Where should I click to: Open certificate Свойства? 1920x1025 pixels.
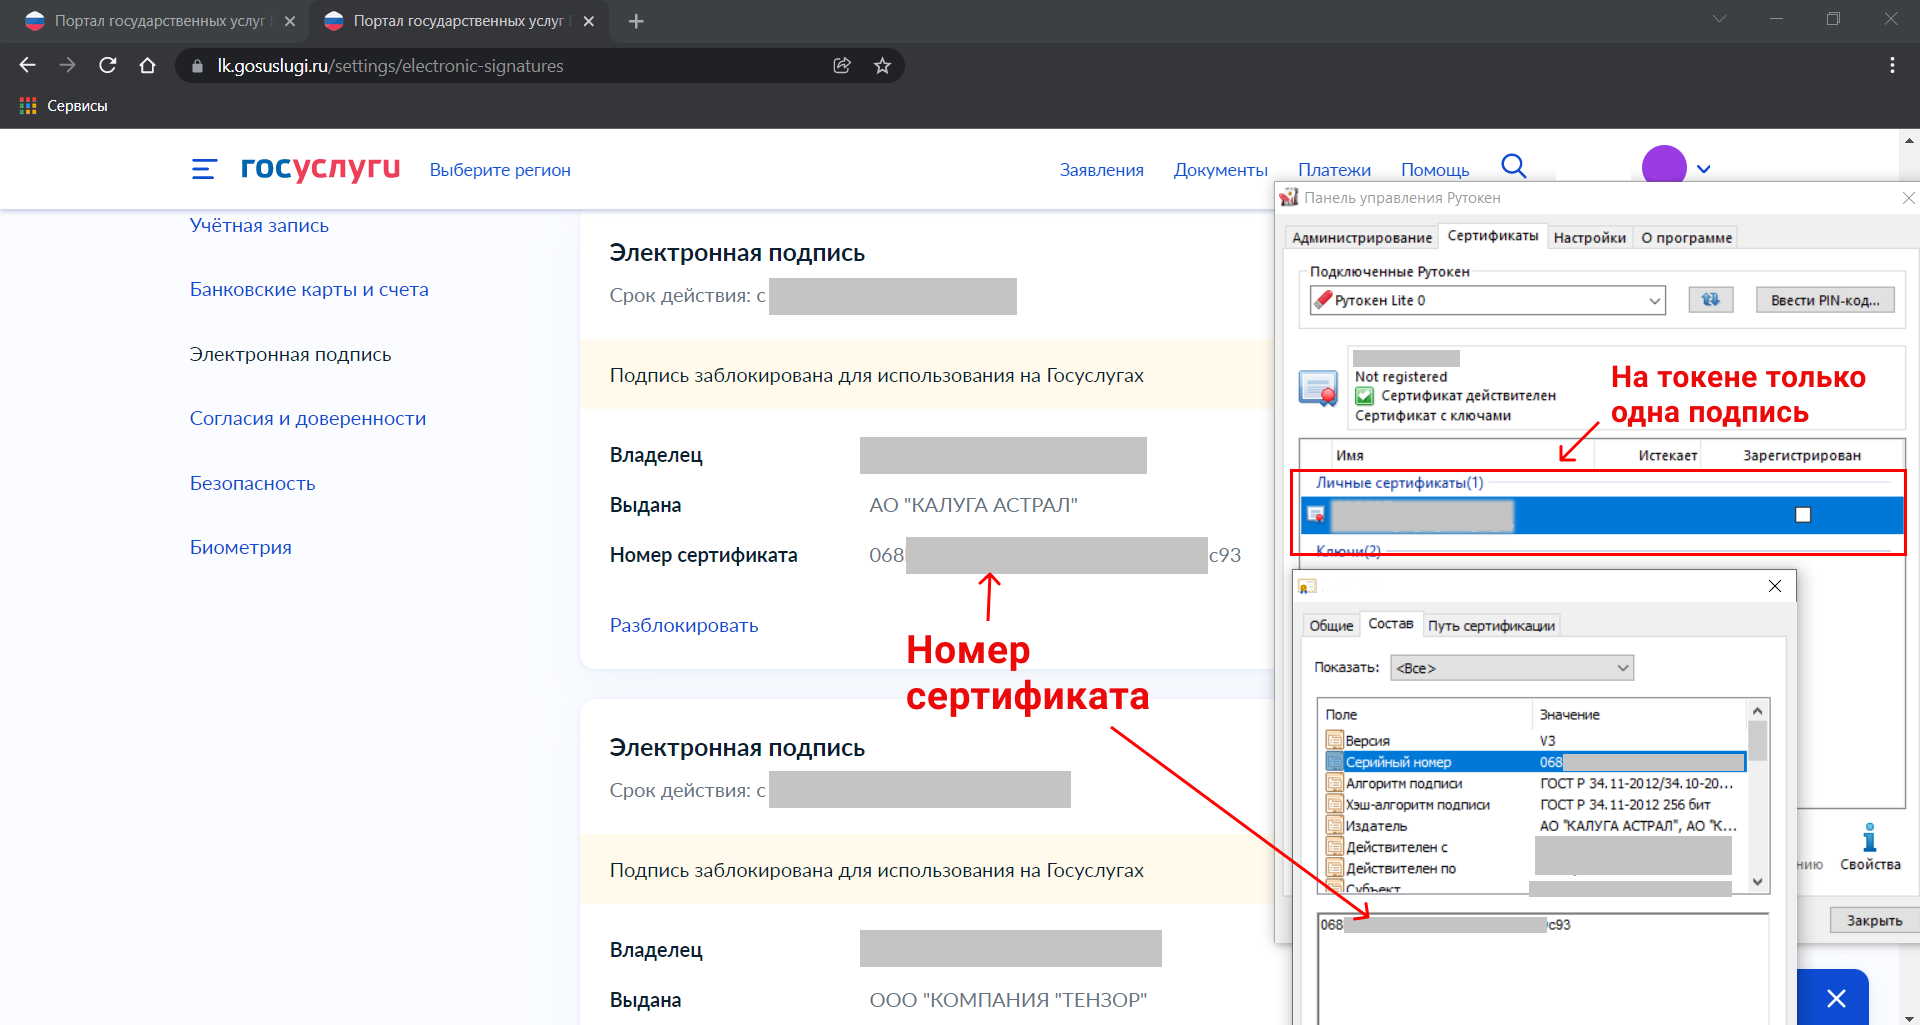tap(1870, 847)
